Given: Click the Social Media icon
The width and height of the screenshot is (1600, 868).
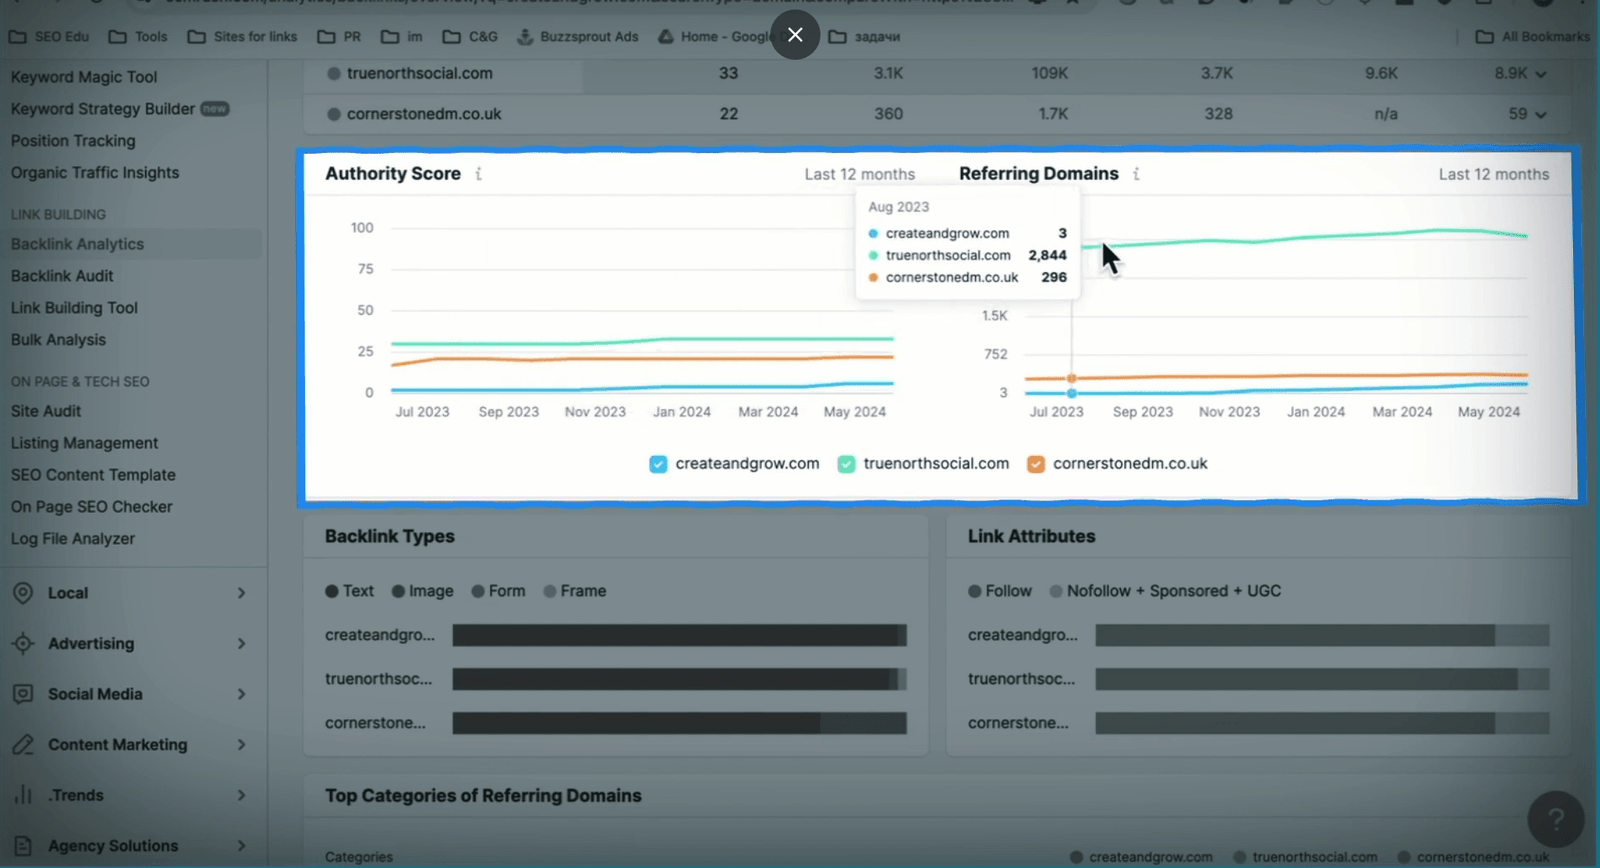Looking at the screenshot, I should click(x=23, y=694).
